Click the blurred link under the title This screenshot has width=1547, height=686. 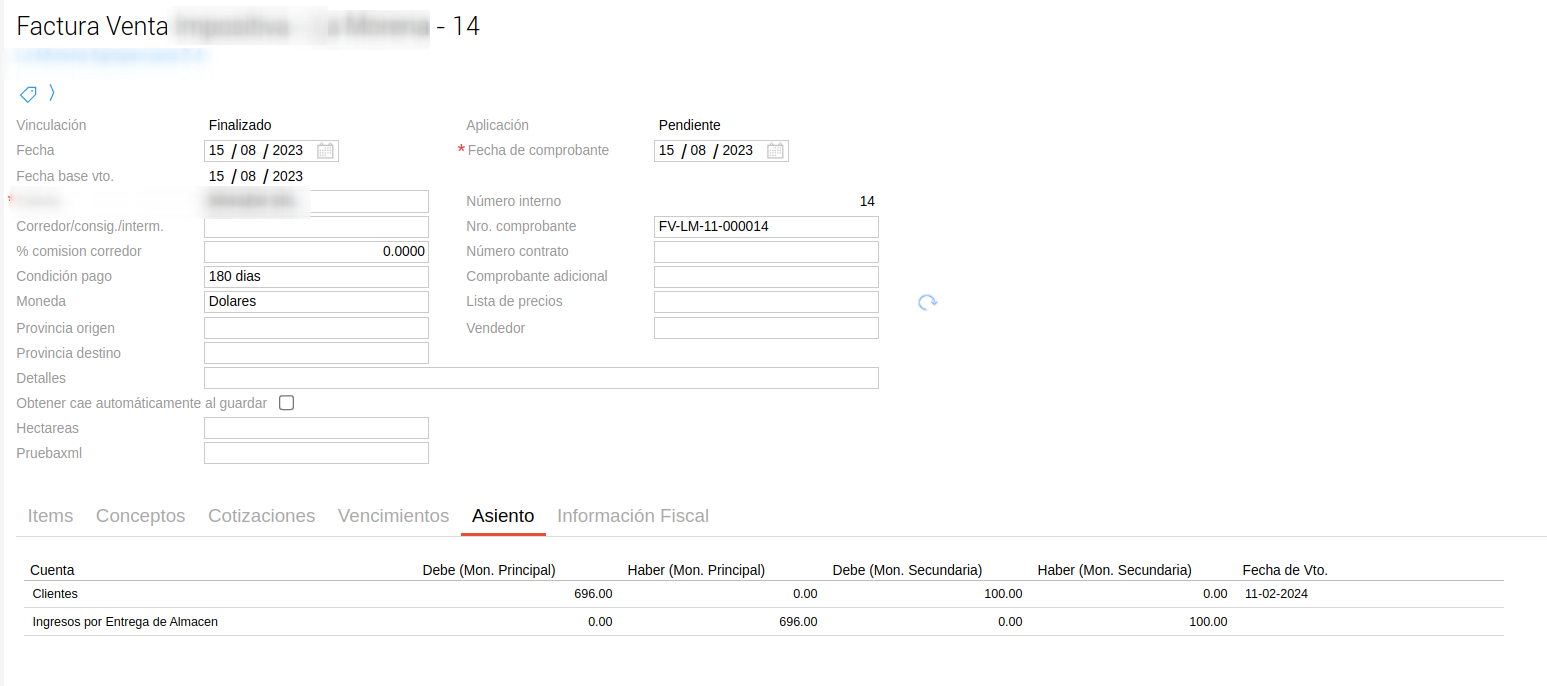coord(110,57)
